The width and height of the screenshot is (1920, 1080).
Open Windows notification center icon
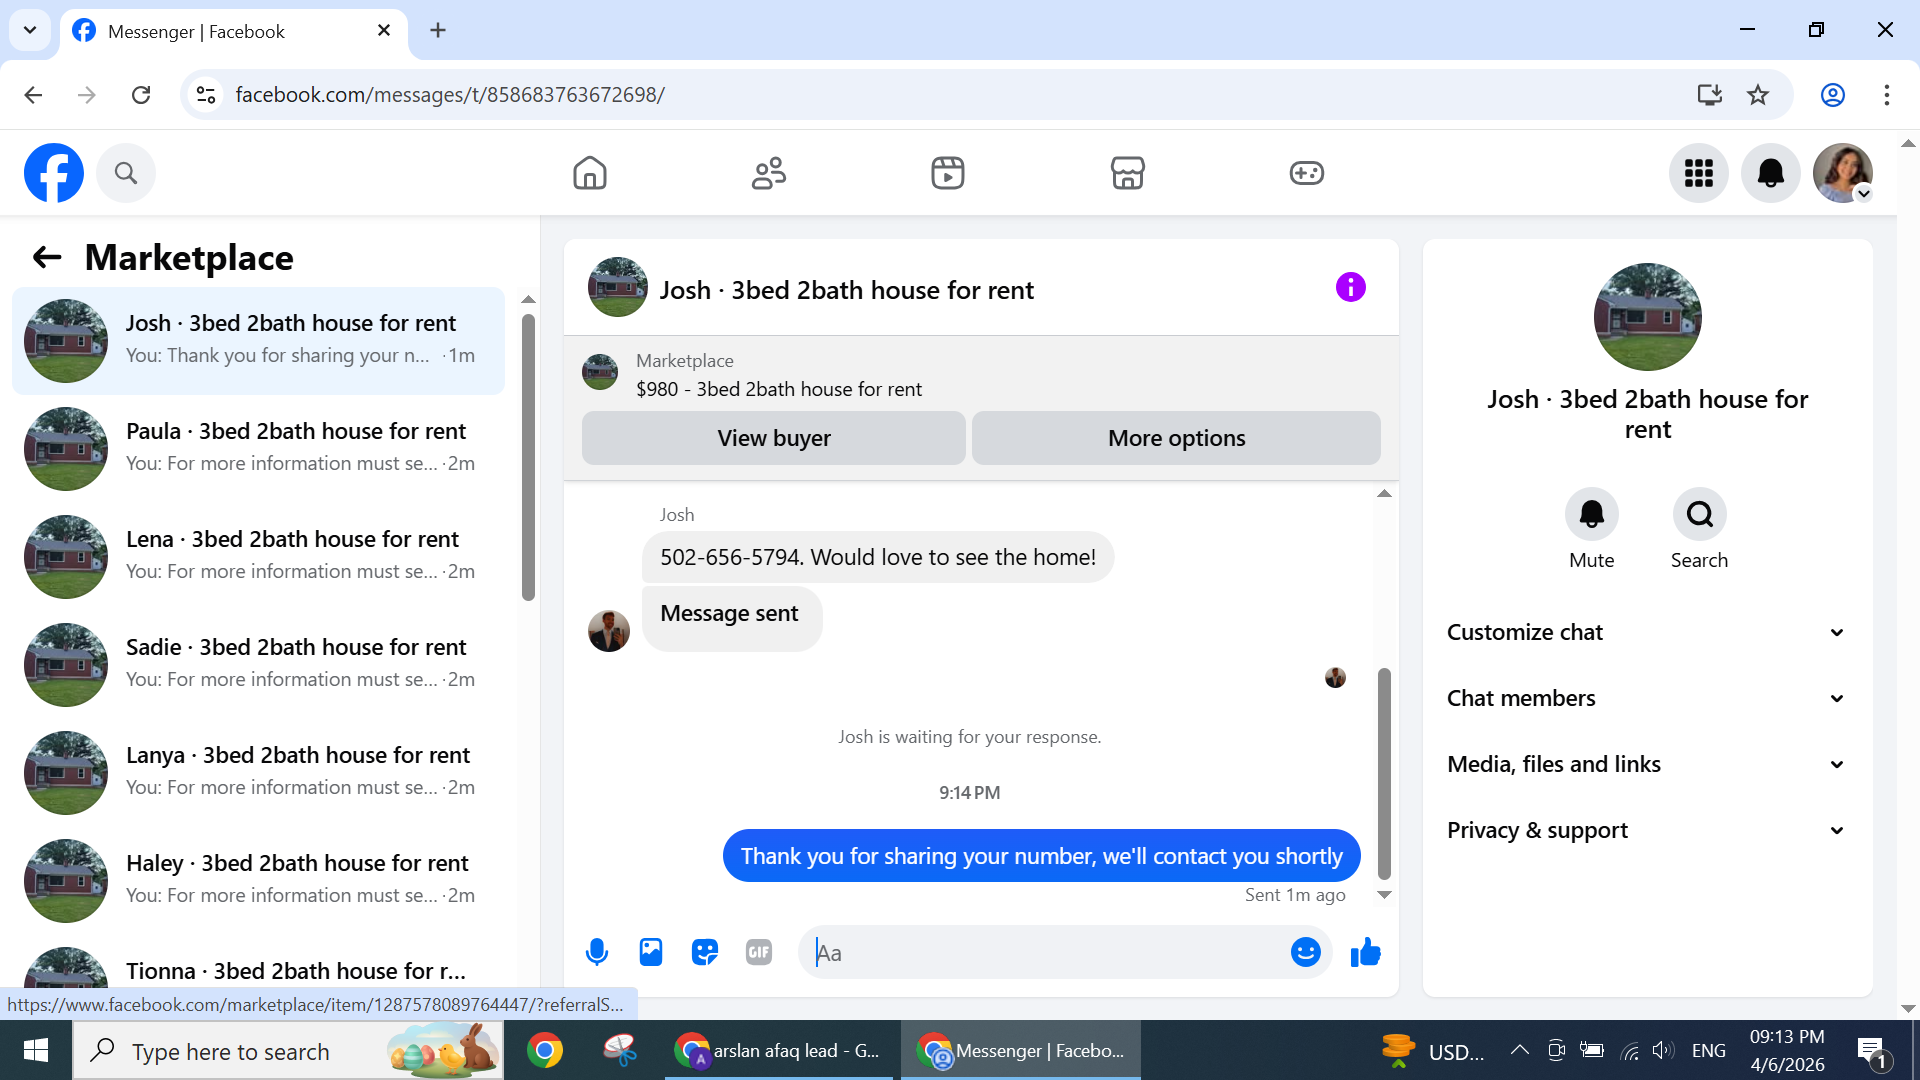(x=1873, y=1052)
